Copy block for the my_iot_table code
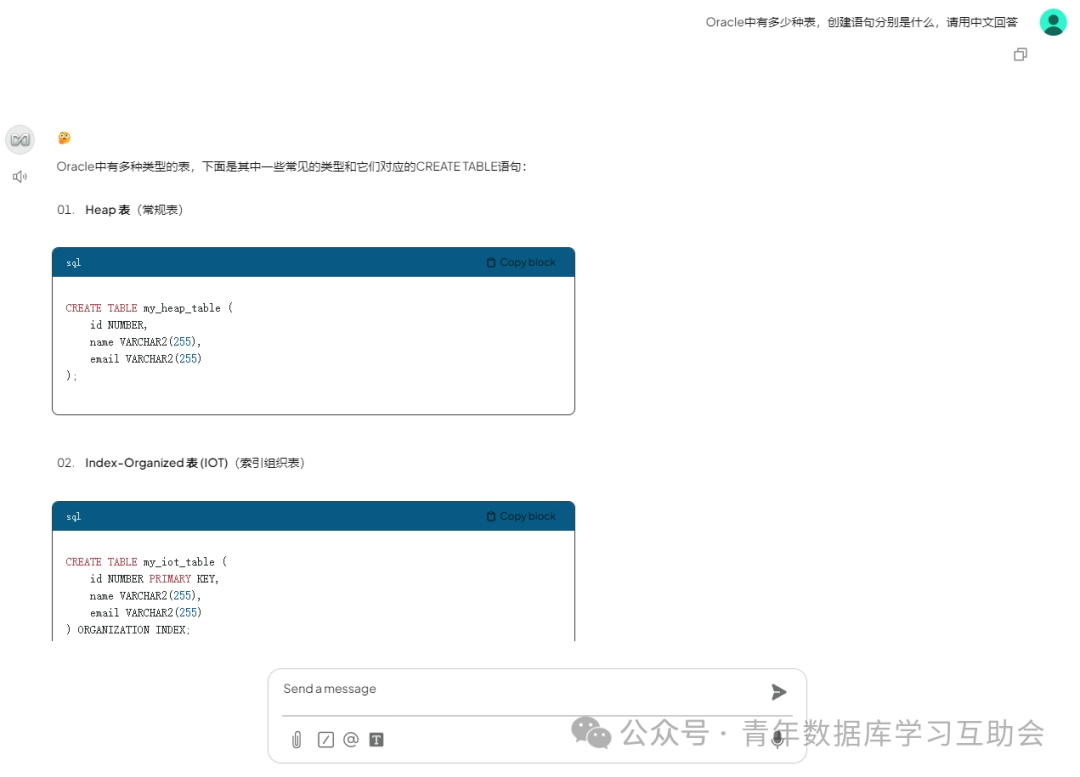 tap(521, 516)
